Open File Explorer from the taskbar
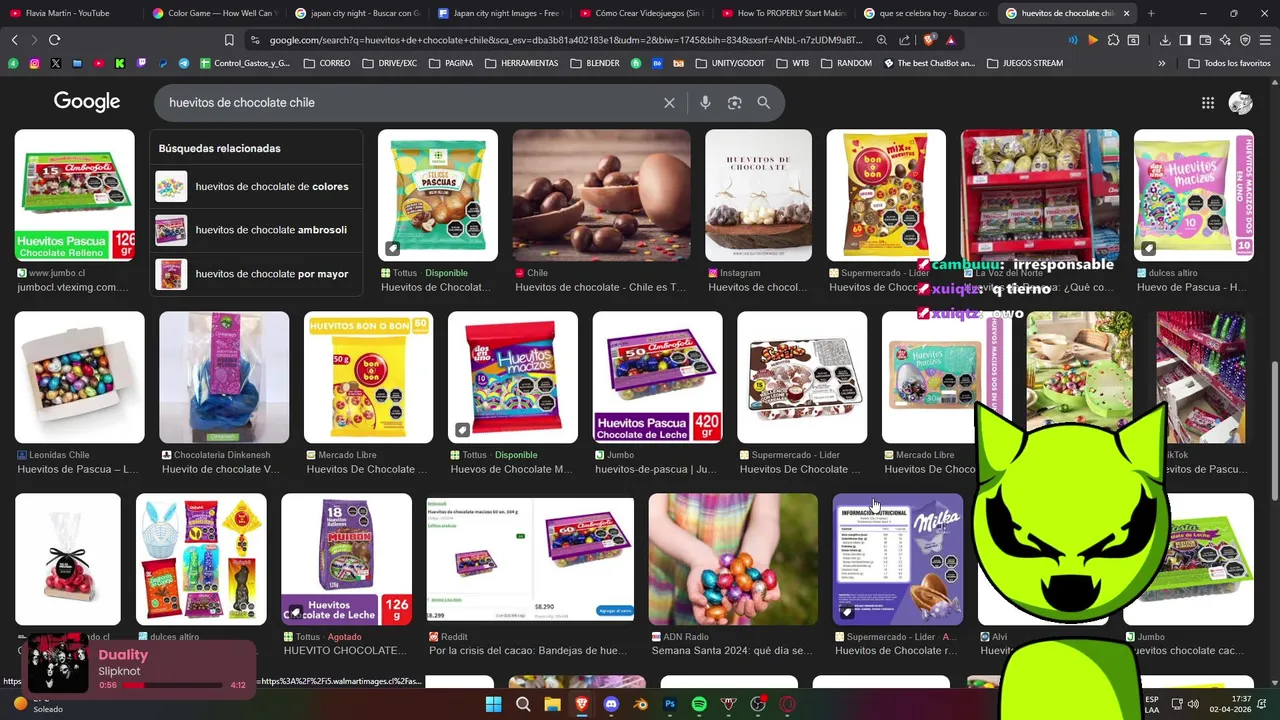Viewport: 1280px width, 720px height. click(x=552, y=704)
